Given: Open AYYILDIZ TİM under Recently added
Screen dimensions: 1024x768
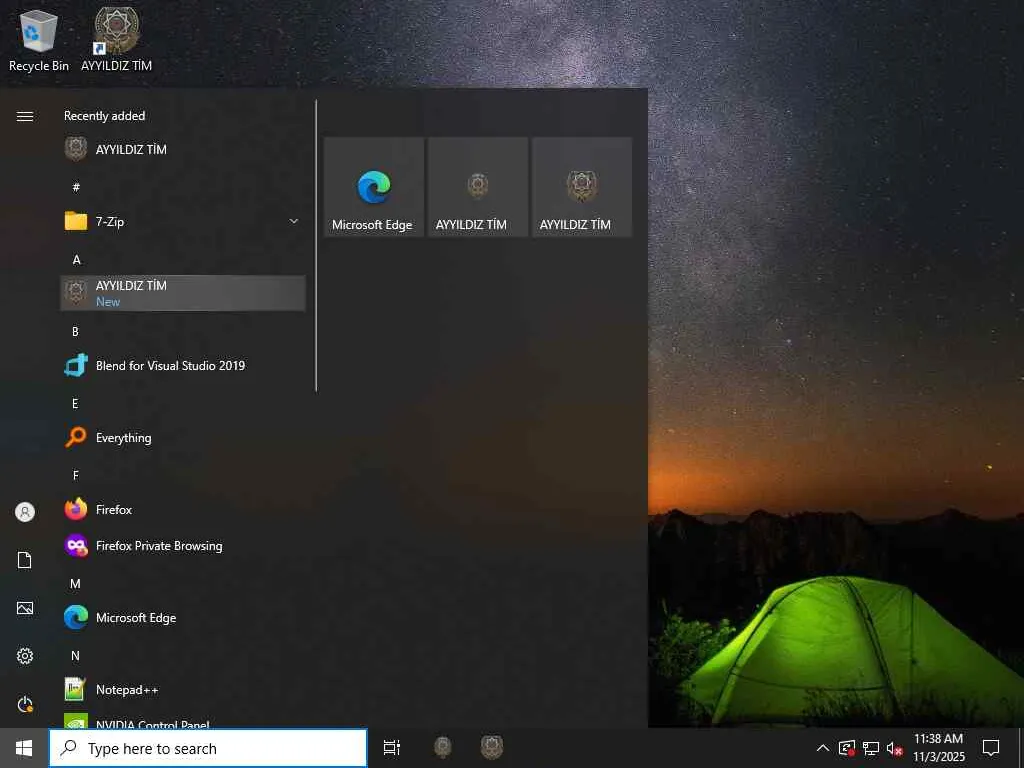Looking at the screenshot, I should 183,150.
